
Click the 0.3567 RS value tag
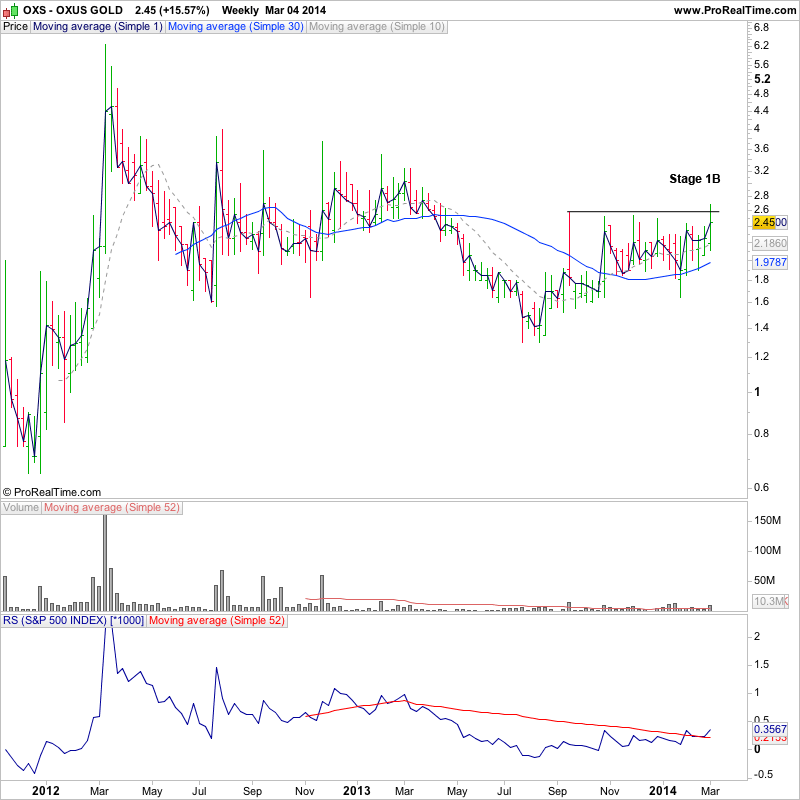[x=770, y=729]
